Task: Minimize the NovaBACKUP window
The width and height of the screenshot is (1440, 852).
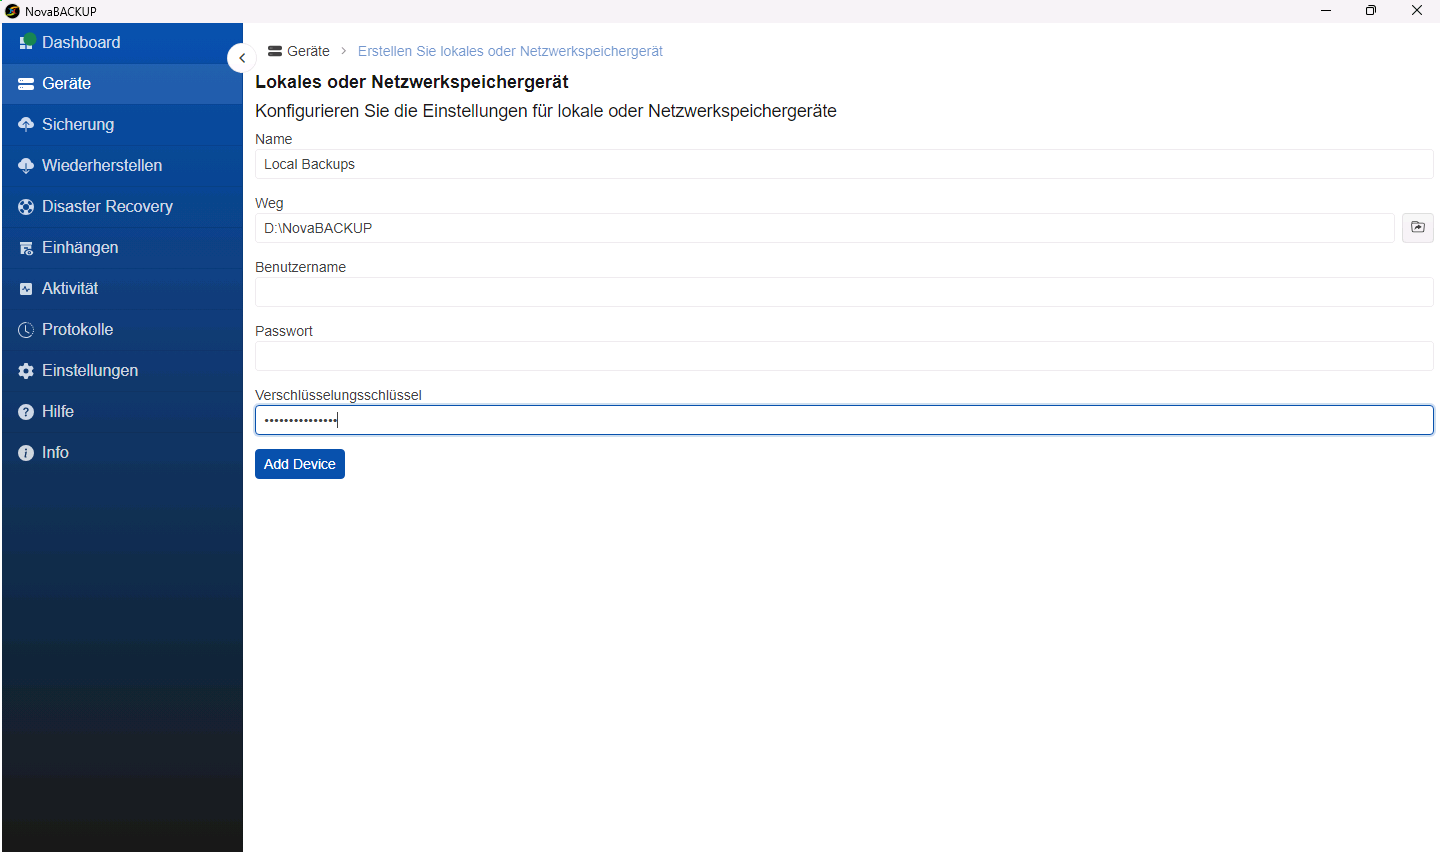Action: (x=1326, y=11)
